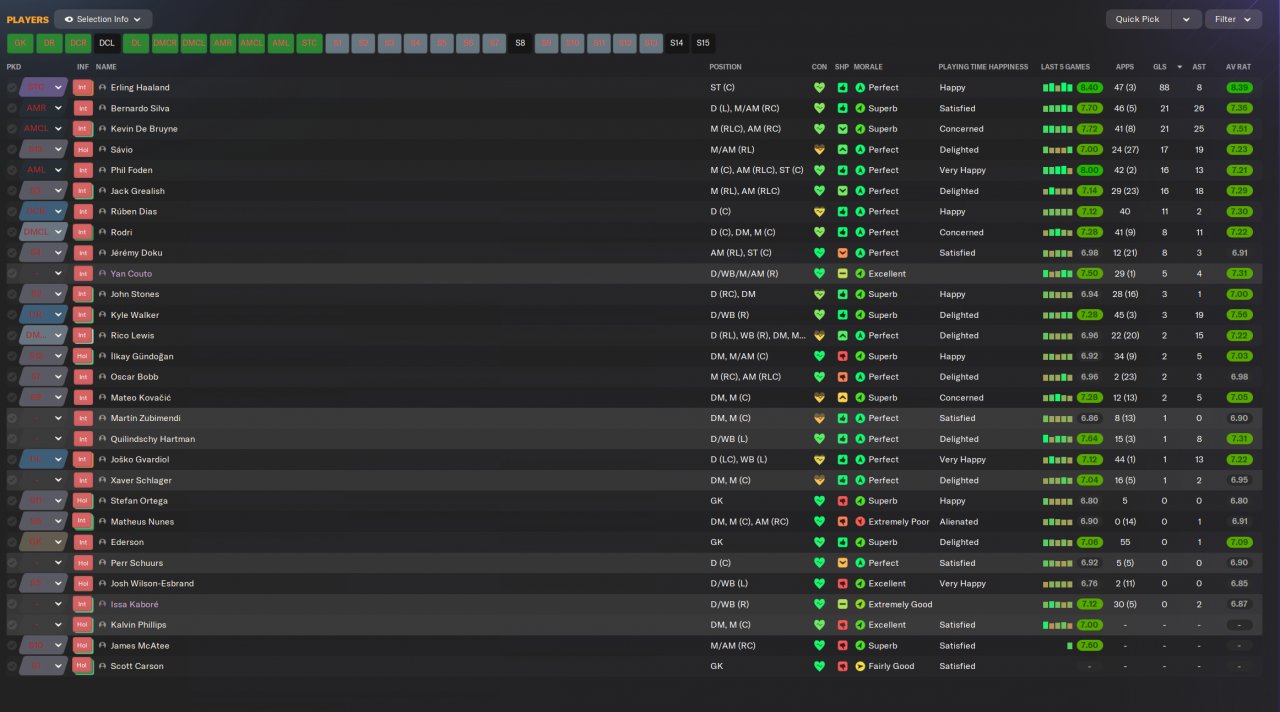Click Scott Carson's yellow morale icon
The height and width of the screenshot is (712, 1280).
click(x=860, y=666)
